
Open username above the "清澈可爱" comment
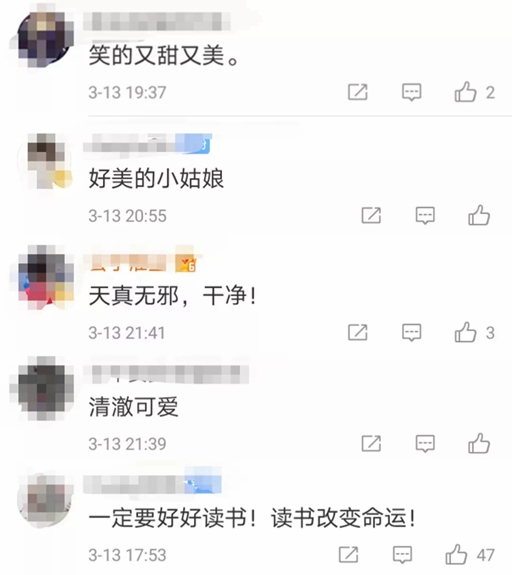pos(167,374)
